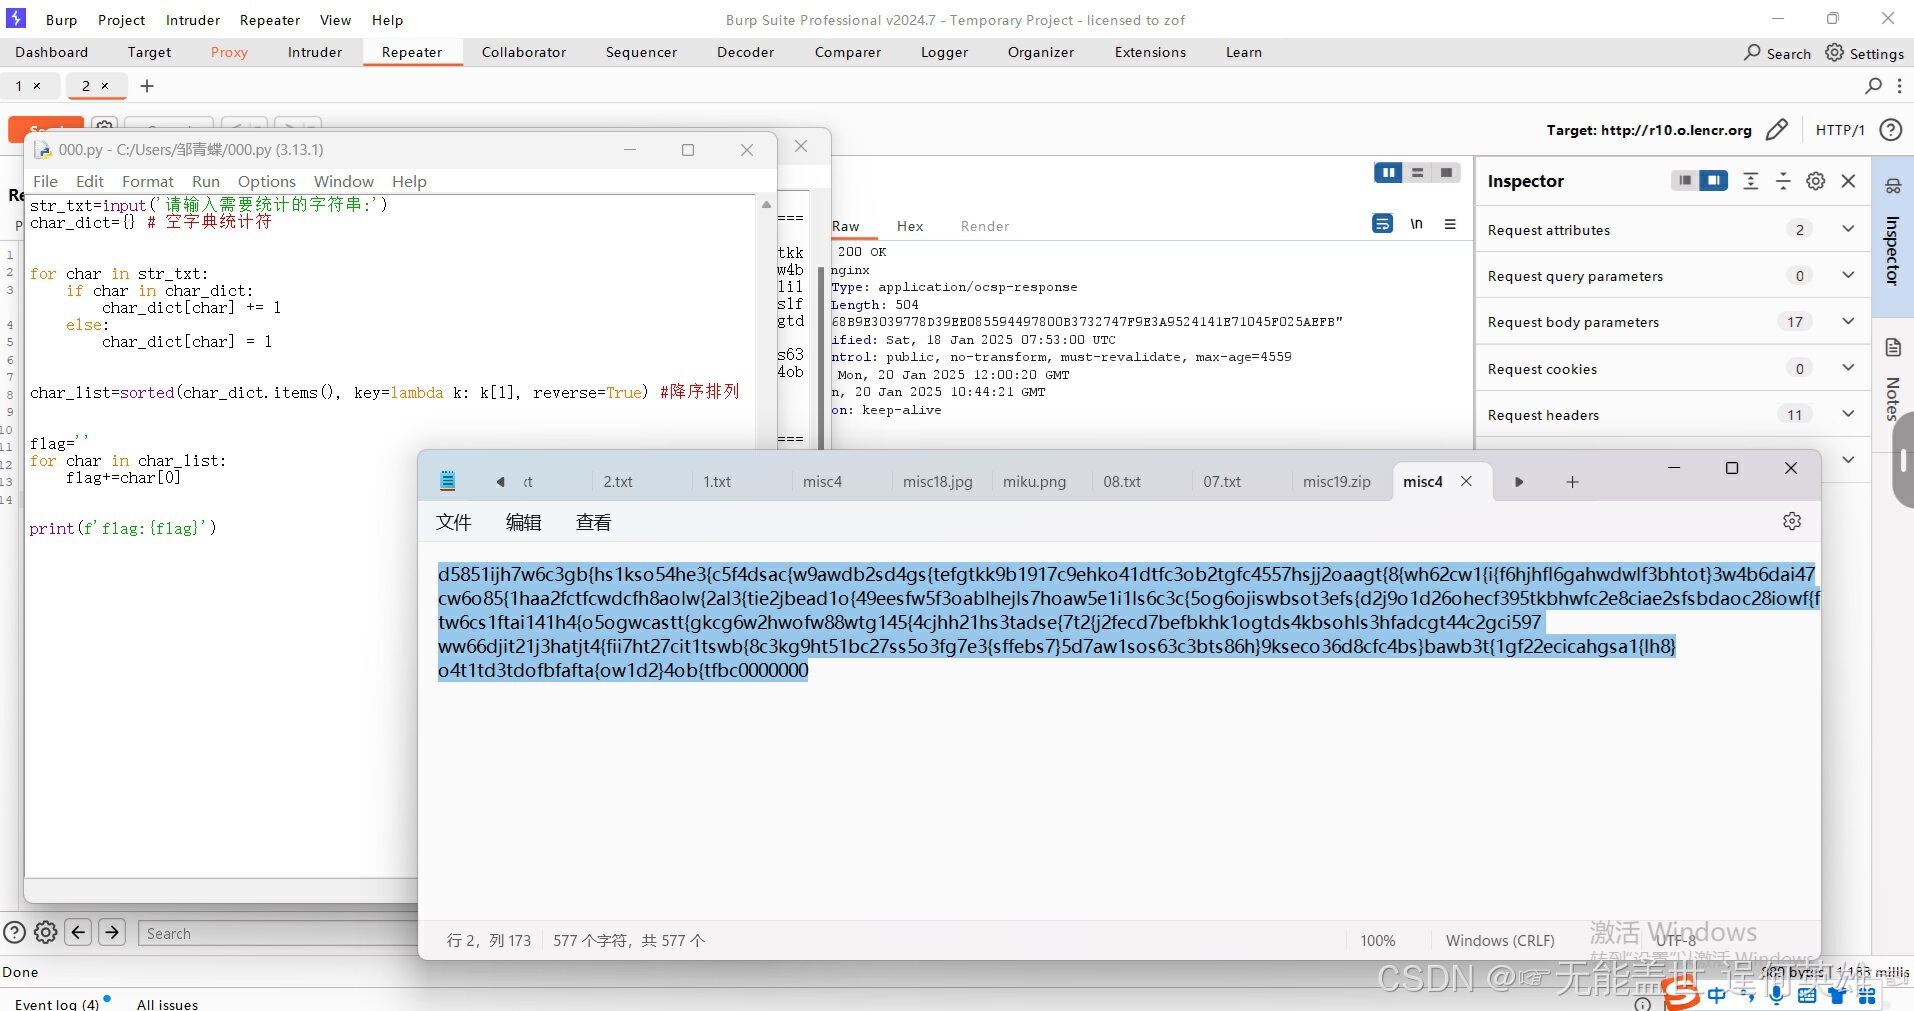The image size is (1914, 1011).
Task: Click the Sogou input method tray icon
Action: 1681,993
